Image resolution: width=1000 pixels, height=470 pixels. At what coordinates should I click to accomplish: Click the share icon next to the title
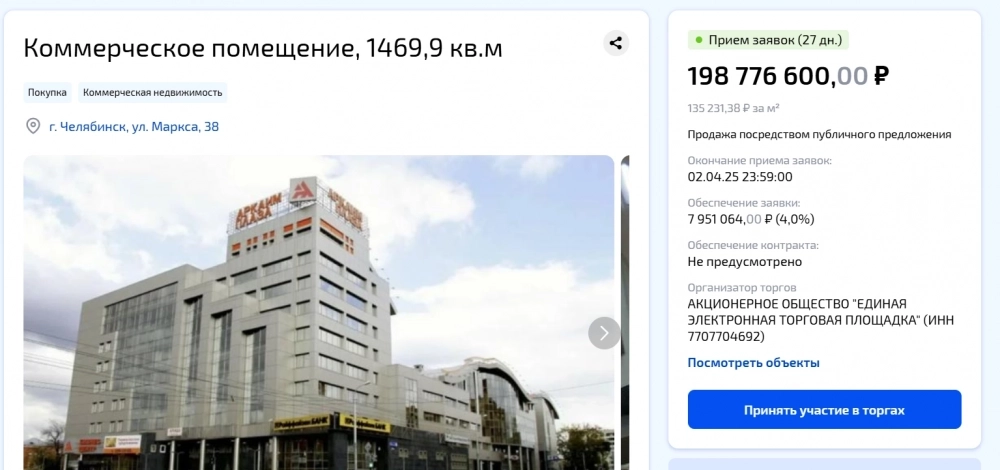[615, 43]
